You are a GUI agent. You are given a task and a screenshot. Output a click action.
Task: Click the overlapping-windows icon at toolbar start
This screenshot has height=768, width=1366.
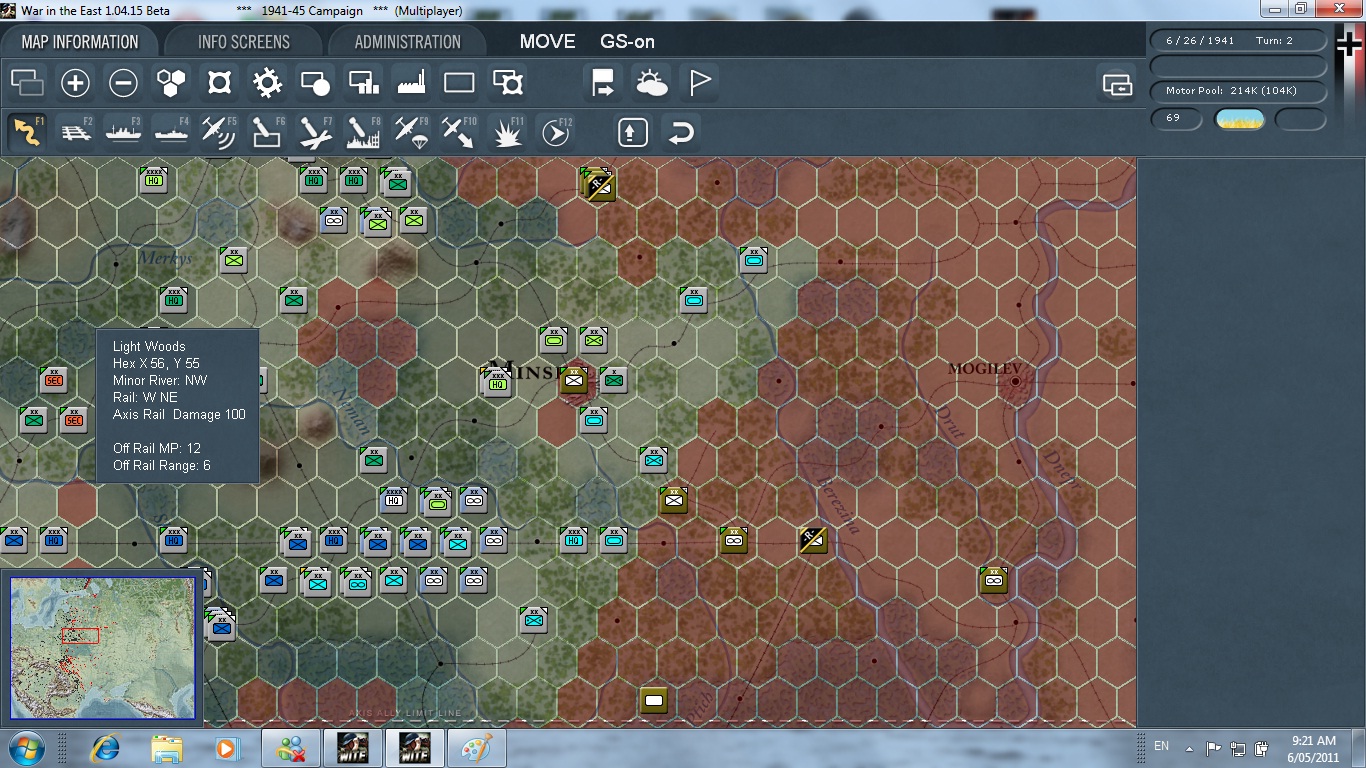click(27, 82)
